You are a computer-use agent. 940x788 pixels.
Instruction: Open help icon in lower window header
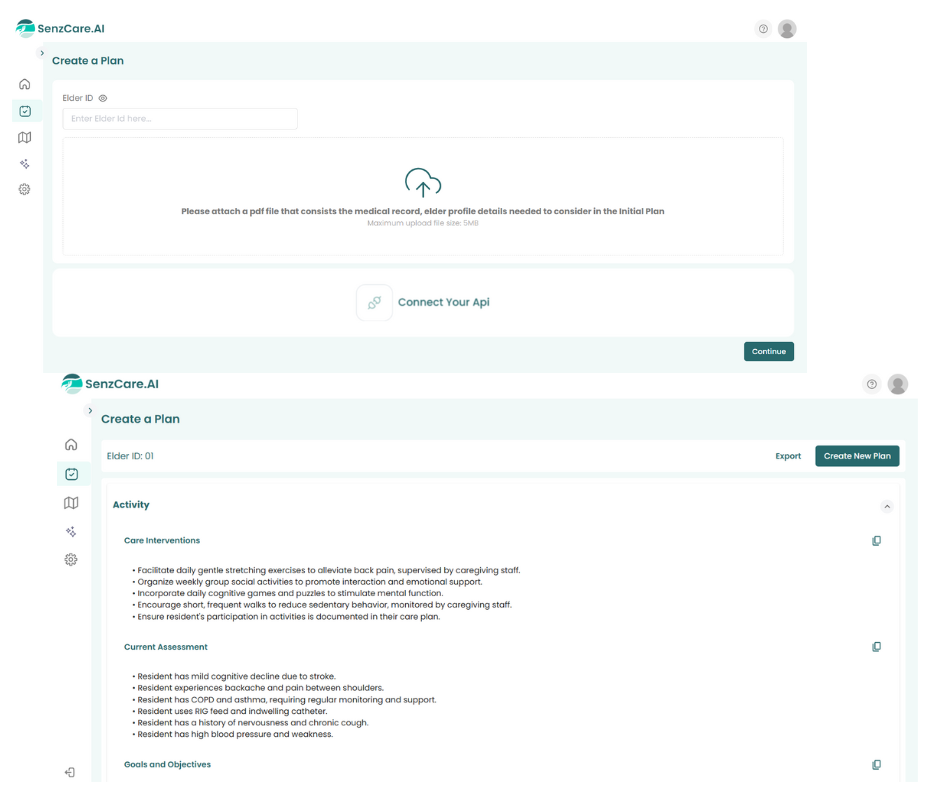[x=872, y=384]
